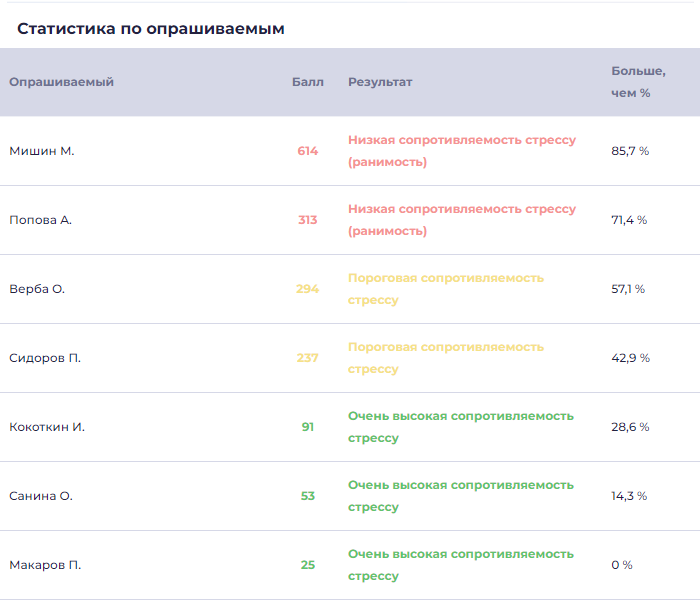Select respondent Попова А.
700x602 pixels.
tap(41, 220)
